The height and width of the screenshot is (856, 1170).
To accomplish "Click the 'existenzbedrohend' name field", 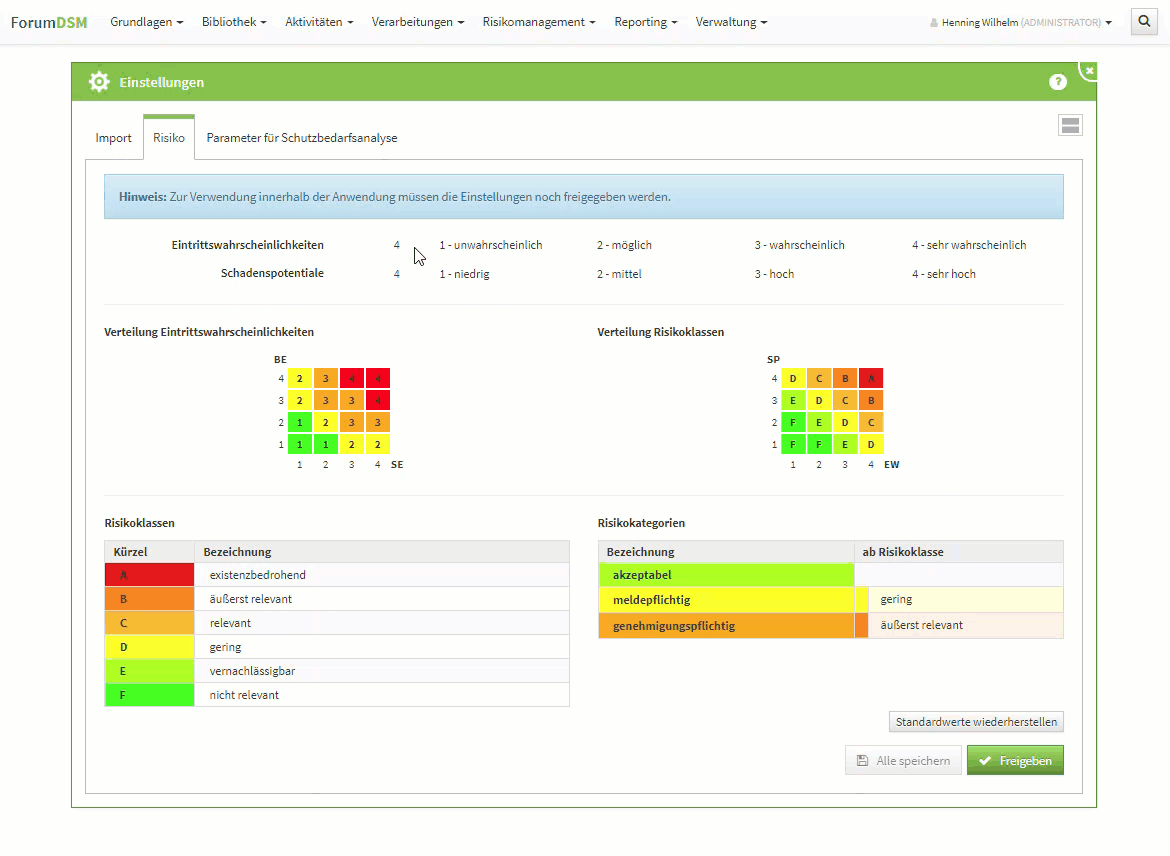I will (380, 575).
